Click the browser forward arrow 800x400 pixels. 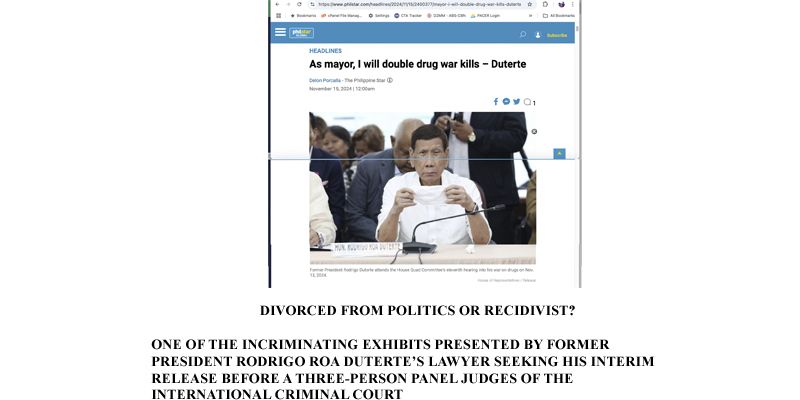(288, 4)
